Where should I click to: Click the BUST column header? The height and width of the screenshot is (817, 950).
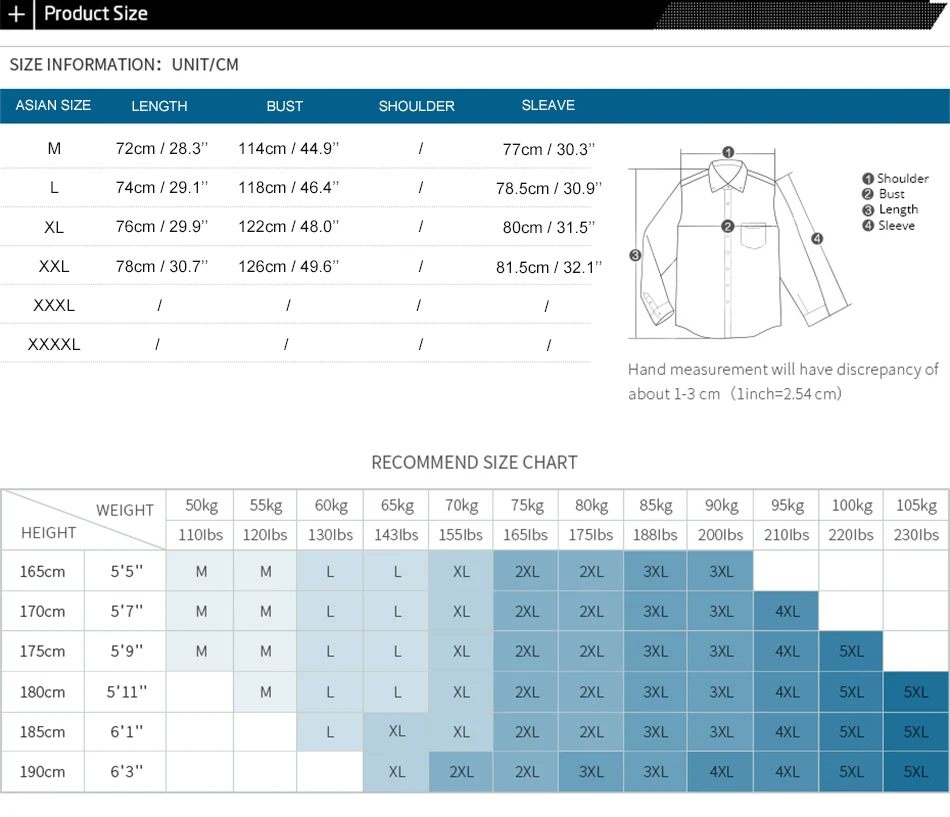click(x=285, y=106)
